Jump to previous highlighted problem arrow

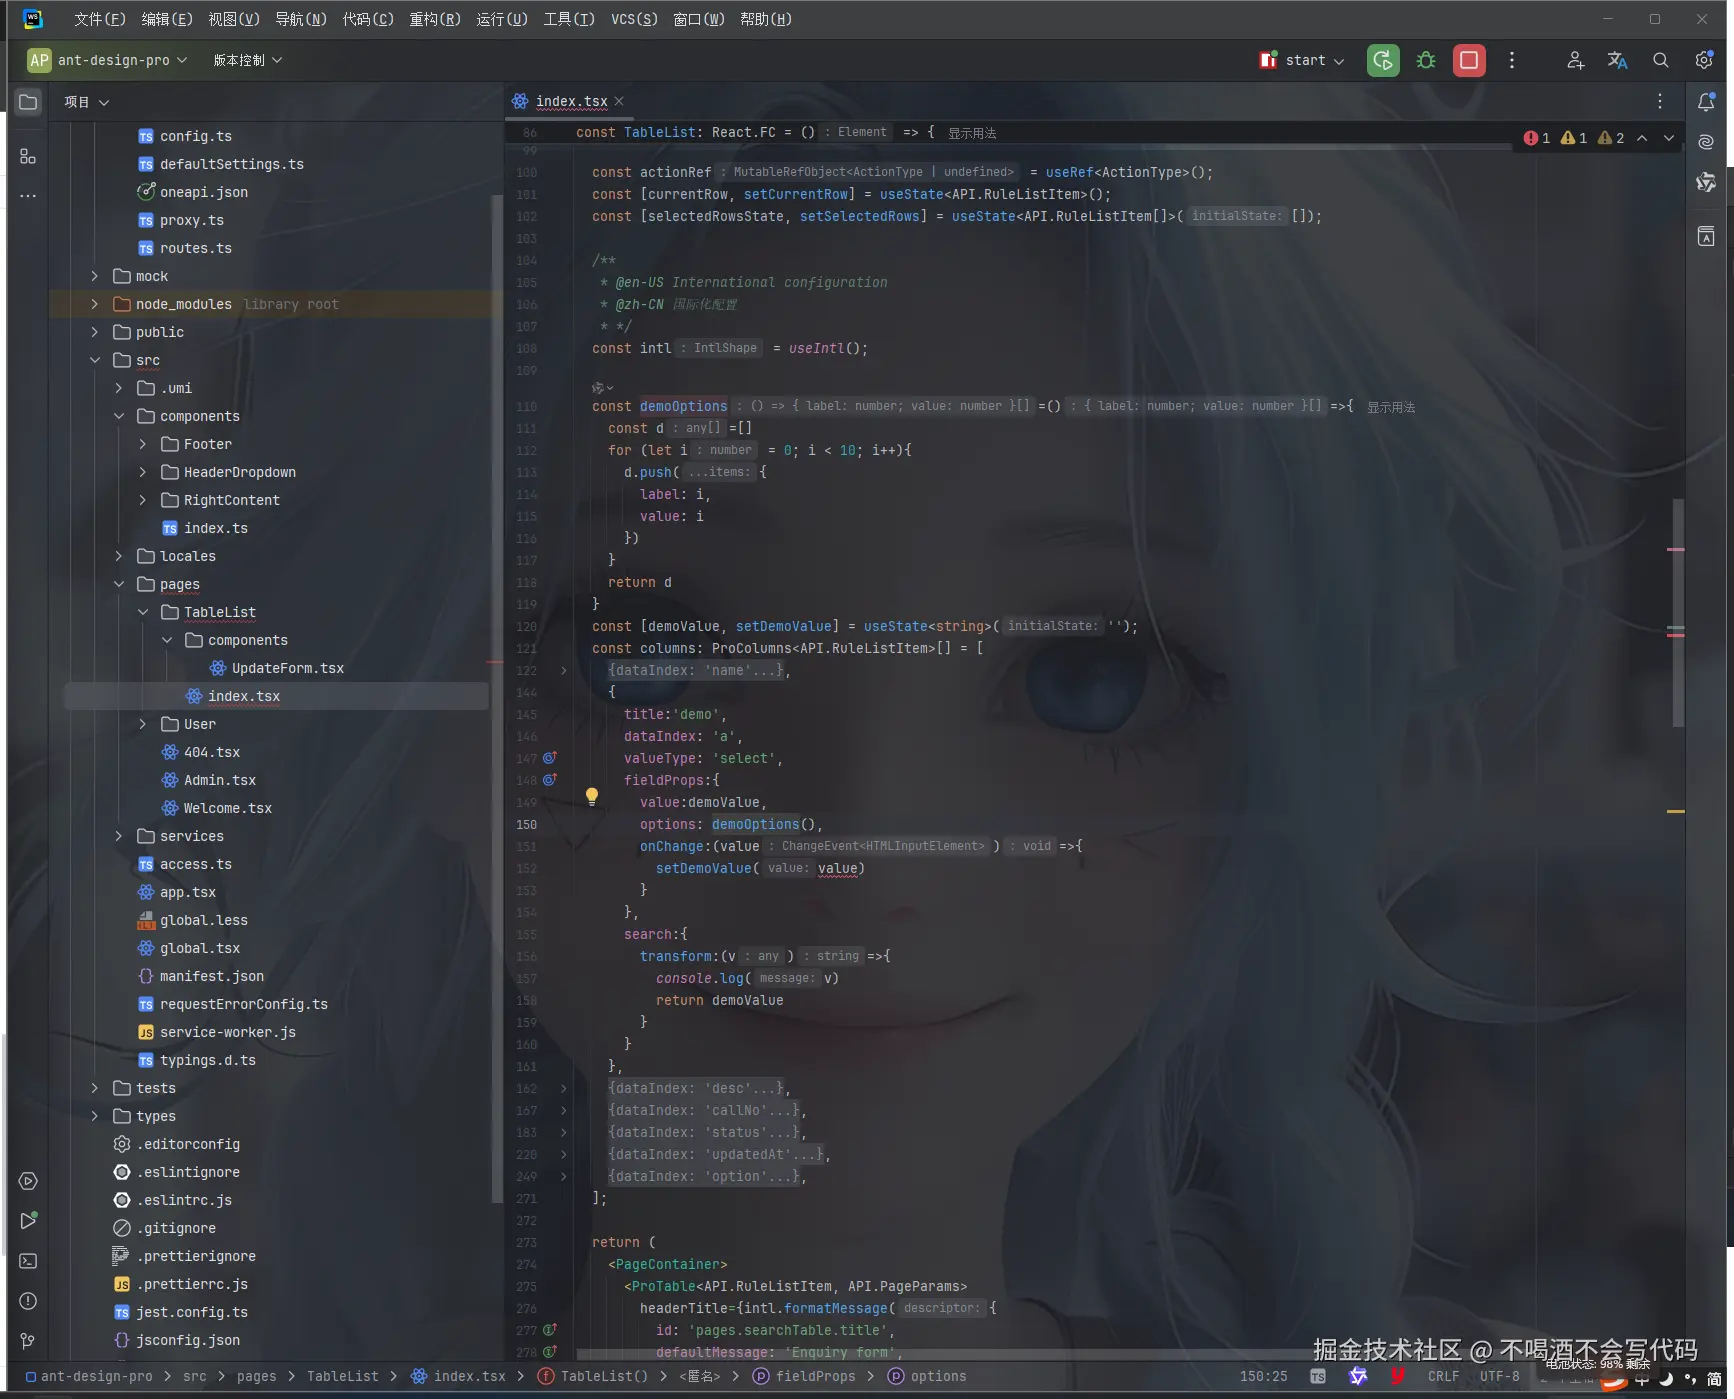point(1642,138)
